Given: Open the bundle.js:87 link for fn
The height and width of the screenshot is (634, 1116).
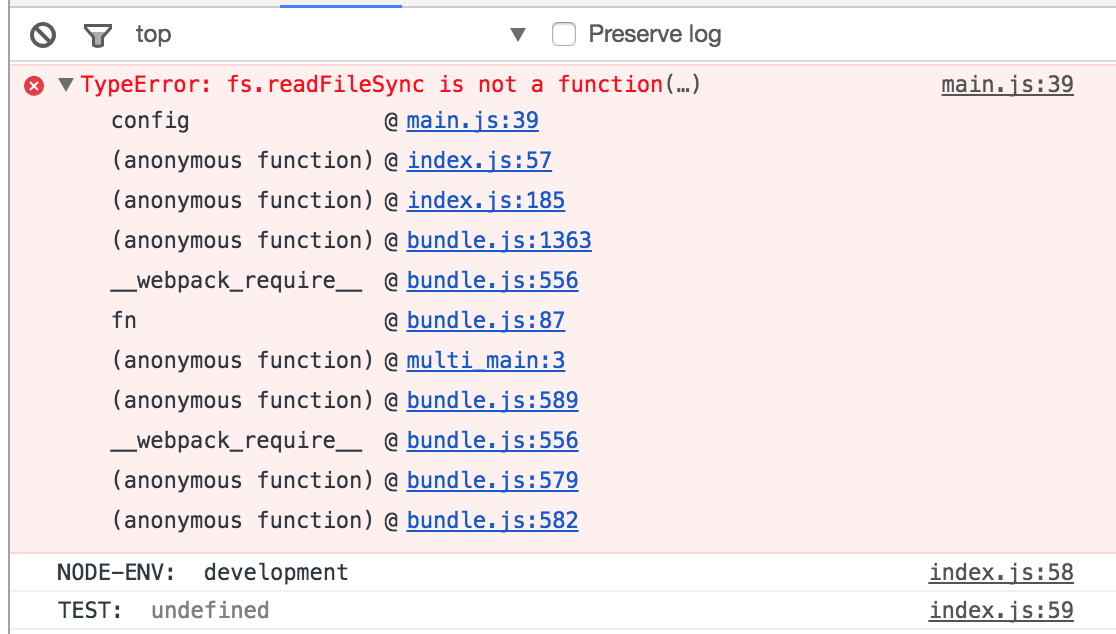Looking at the screenshot, I should pos(485,321).
